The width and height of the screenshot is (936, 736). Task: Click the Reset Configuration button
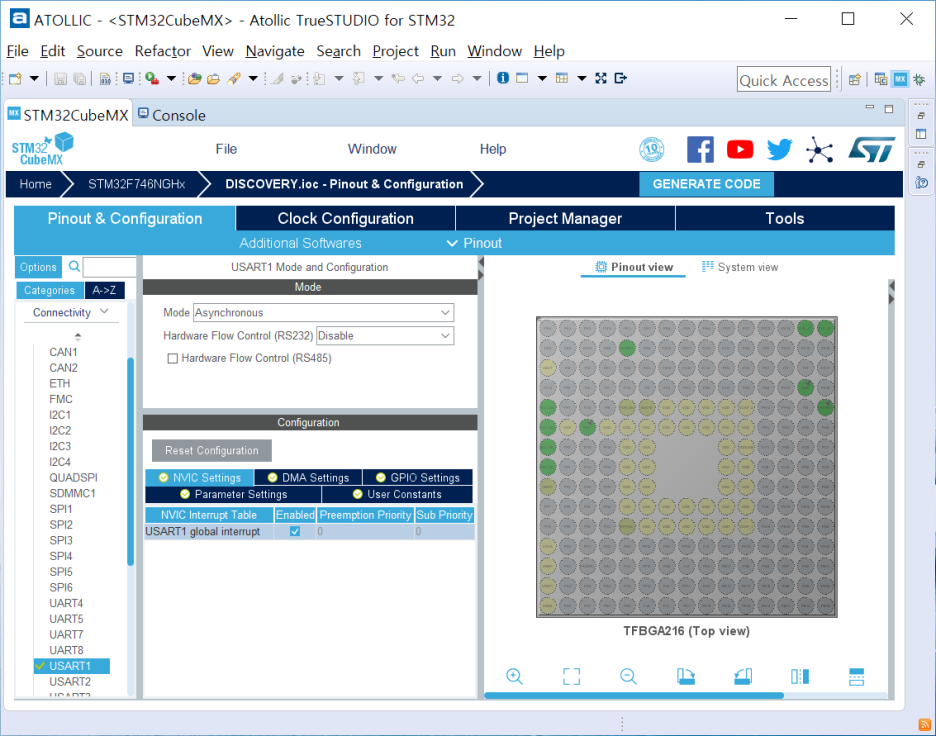(212, 451)
